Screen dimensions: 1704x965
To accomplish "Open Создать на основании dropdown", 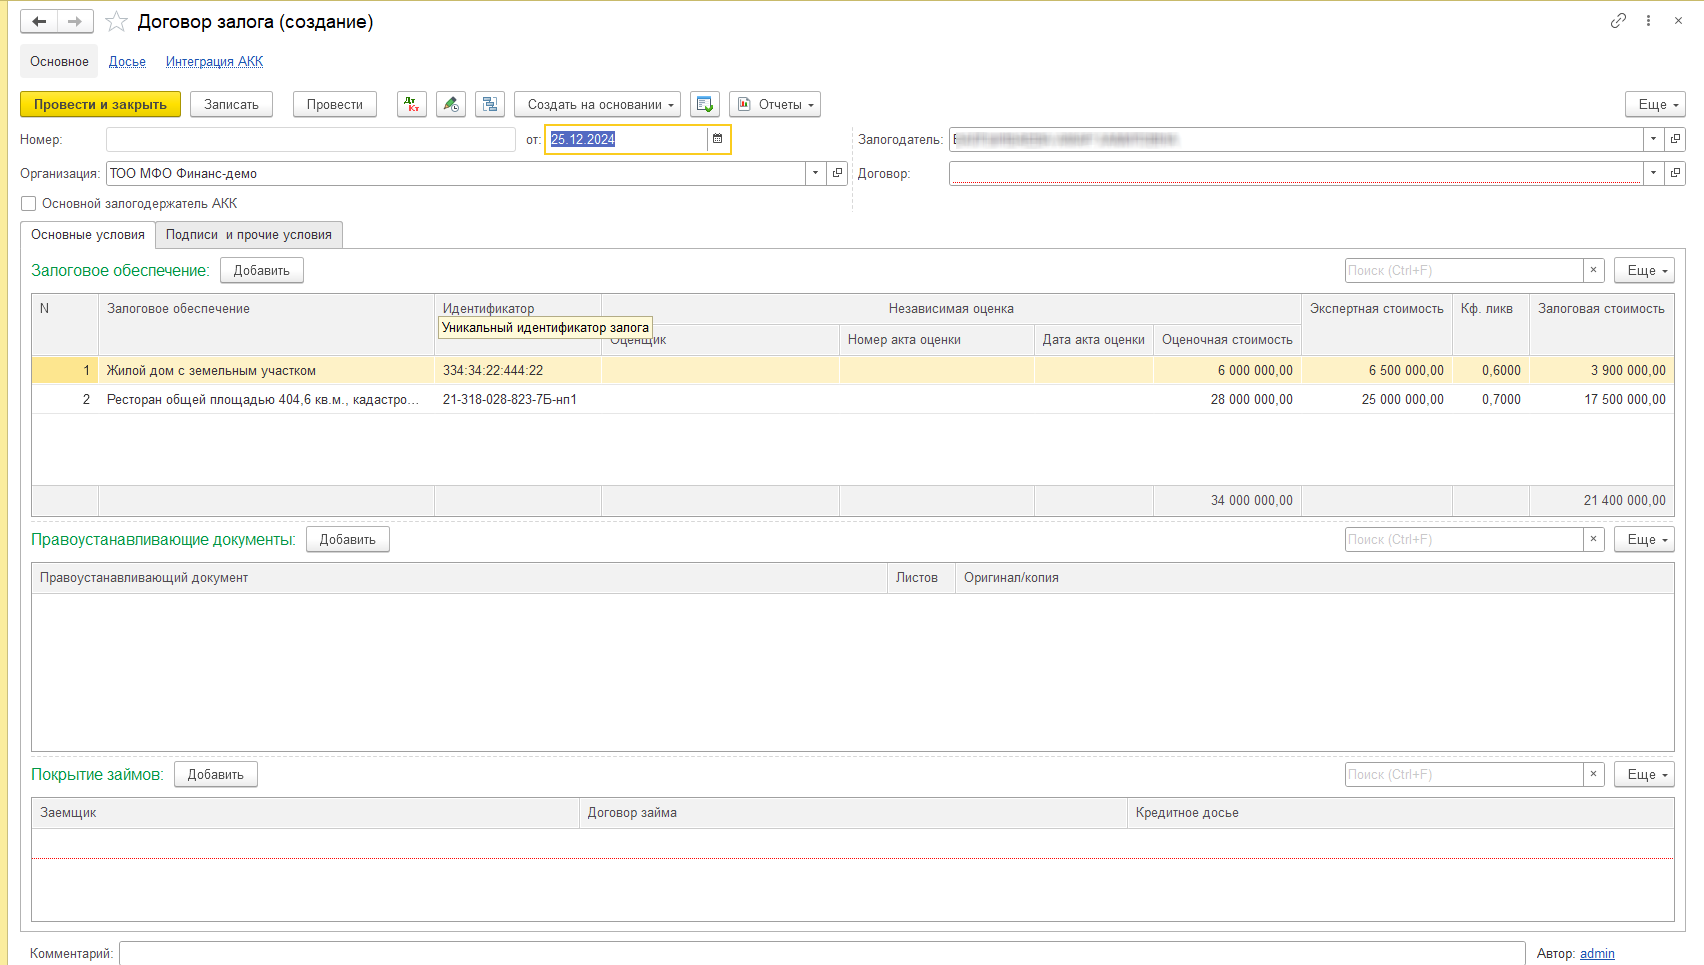I will point(598,104).
